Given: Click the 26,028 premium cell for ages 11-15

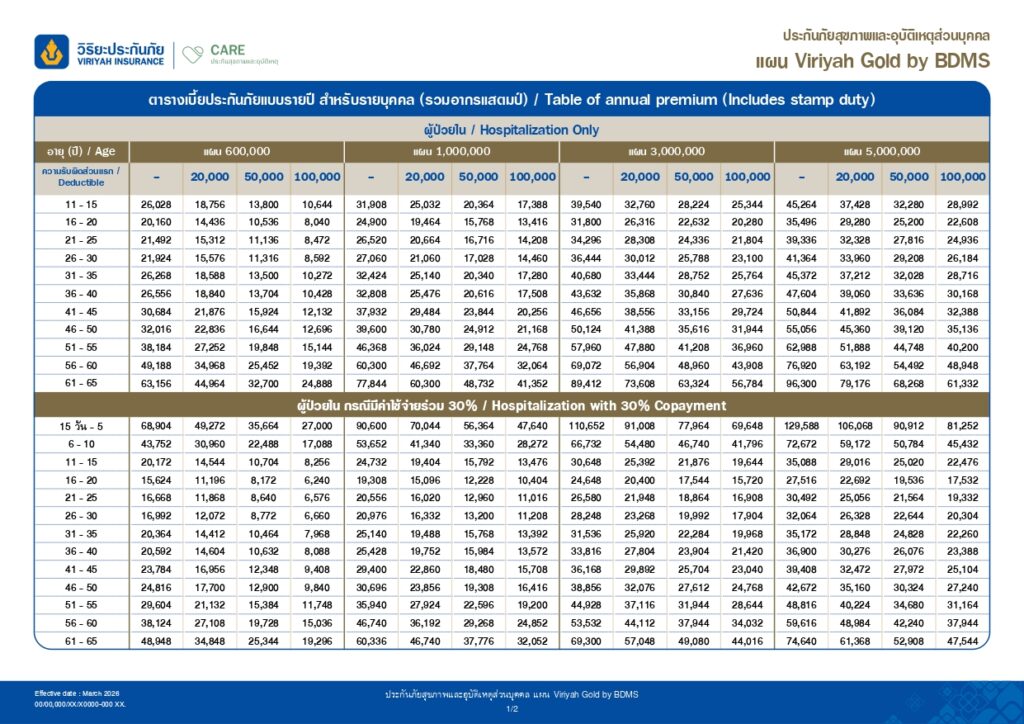Looking at the screenshot, I should pyautogui.click(x=156, y=204).
